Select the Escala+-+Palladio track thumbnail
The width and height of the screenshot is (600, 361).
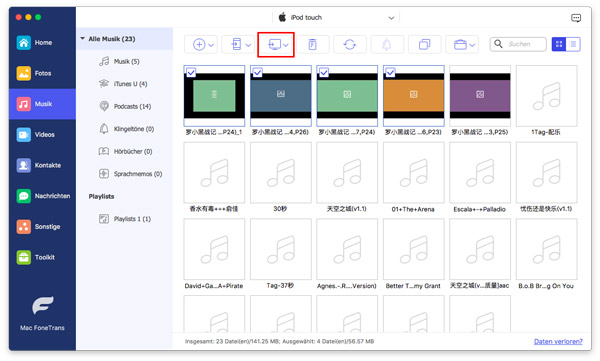(480, 173)
